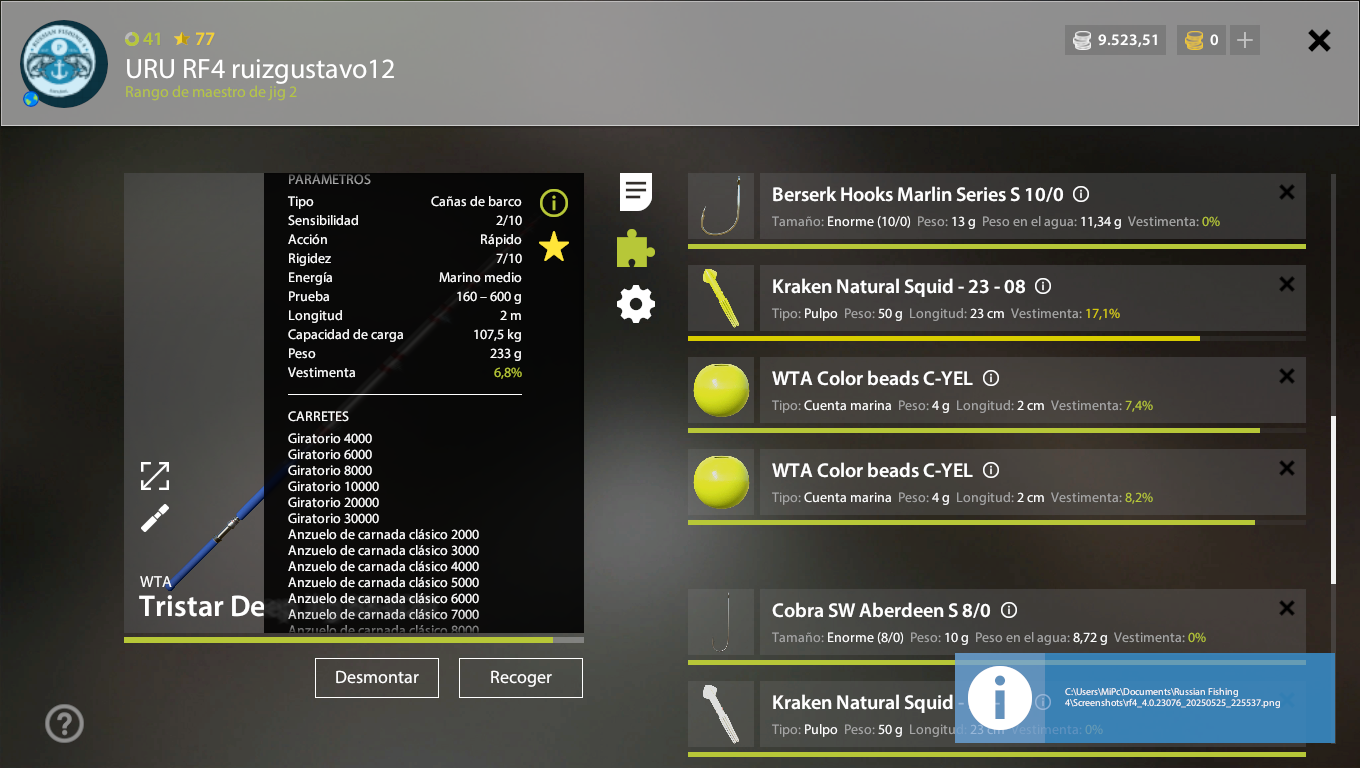
Task: Remove the first WTA Color beads (7,4%)
Action: 1287,376
